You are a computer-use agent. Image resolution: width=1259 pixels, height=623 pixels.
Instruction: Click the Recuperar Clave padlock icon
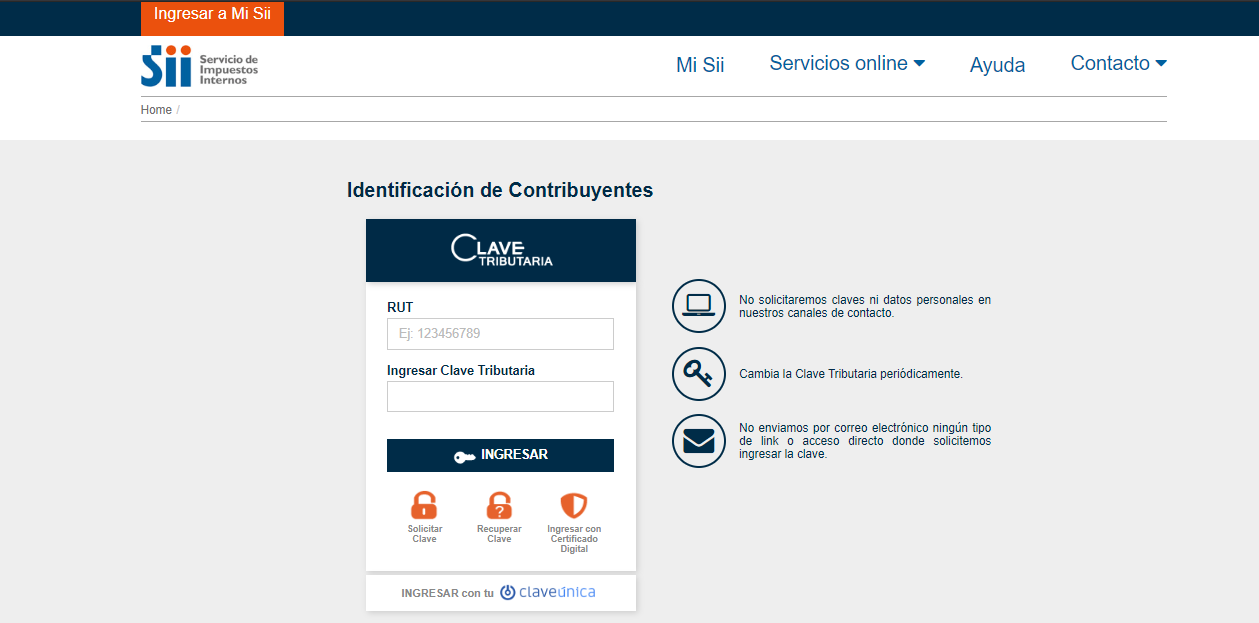point(499,505)
